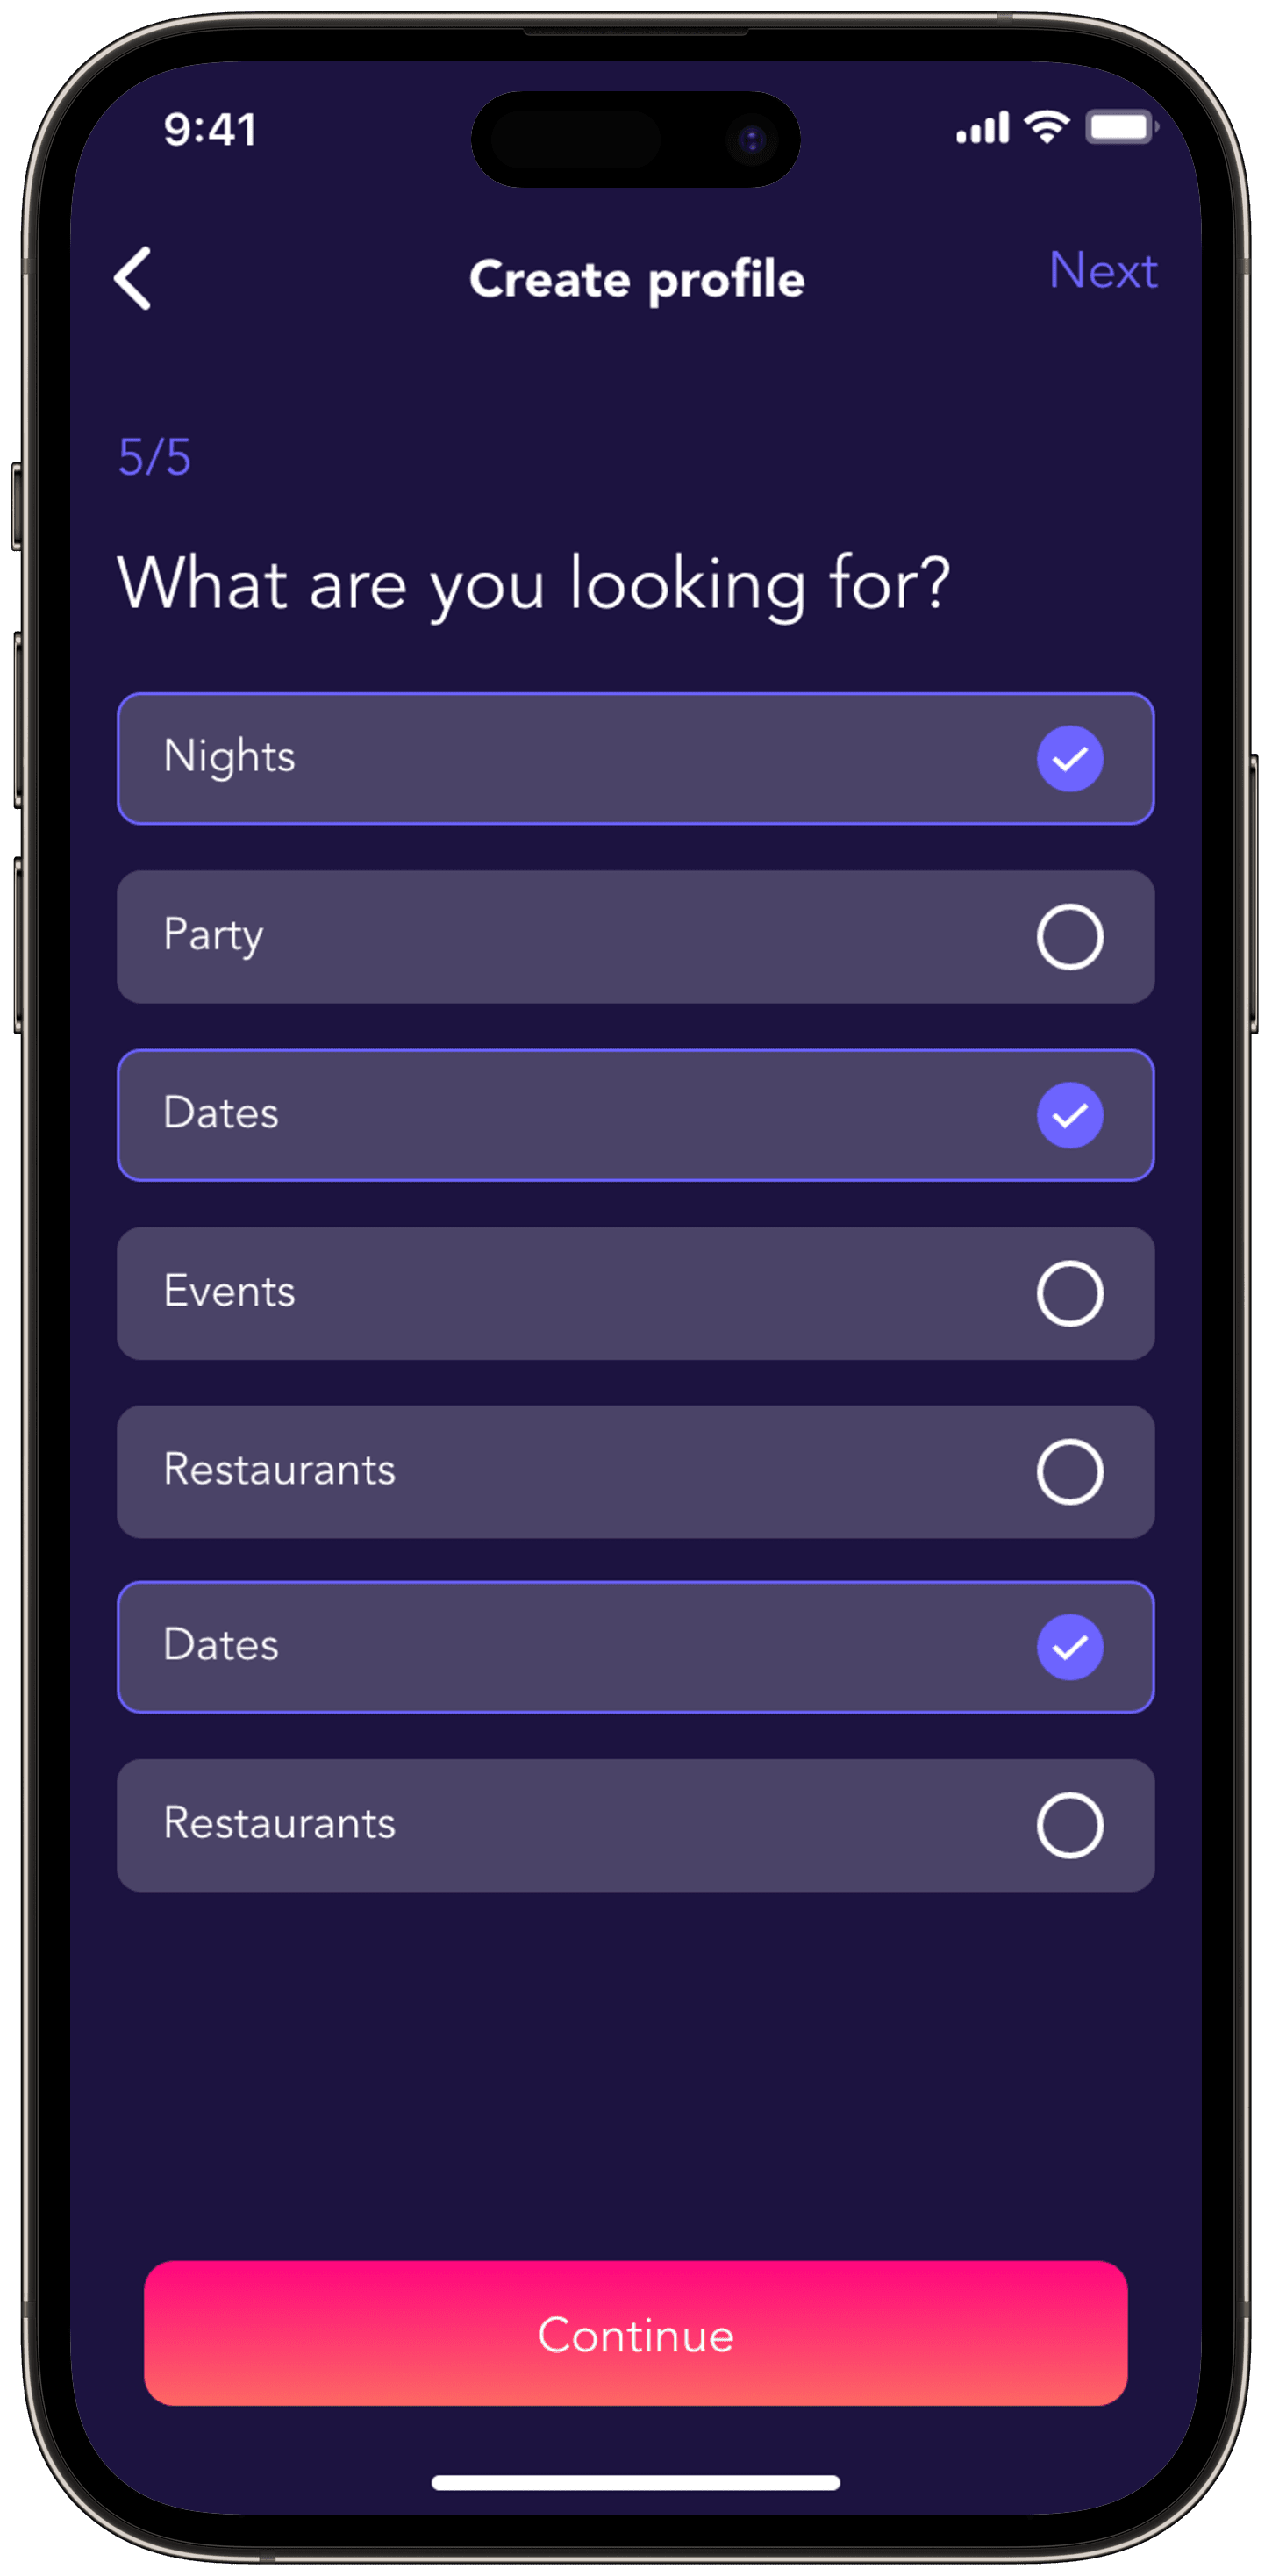Tap the Wi-Fi status icon
1272x2576 pixels.
(1046, 127)
